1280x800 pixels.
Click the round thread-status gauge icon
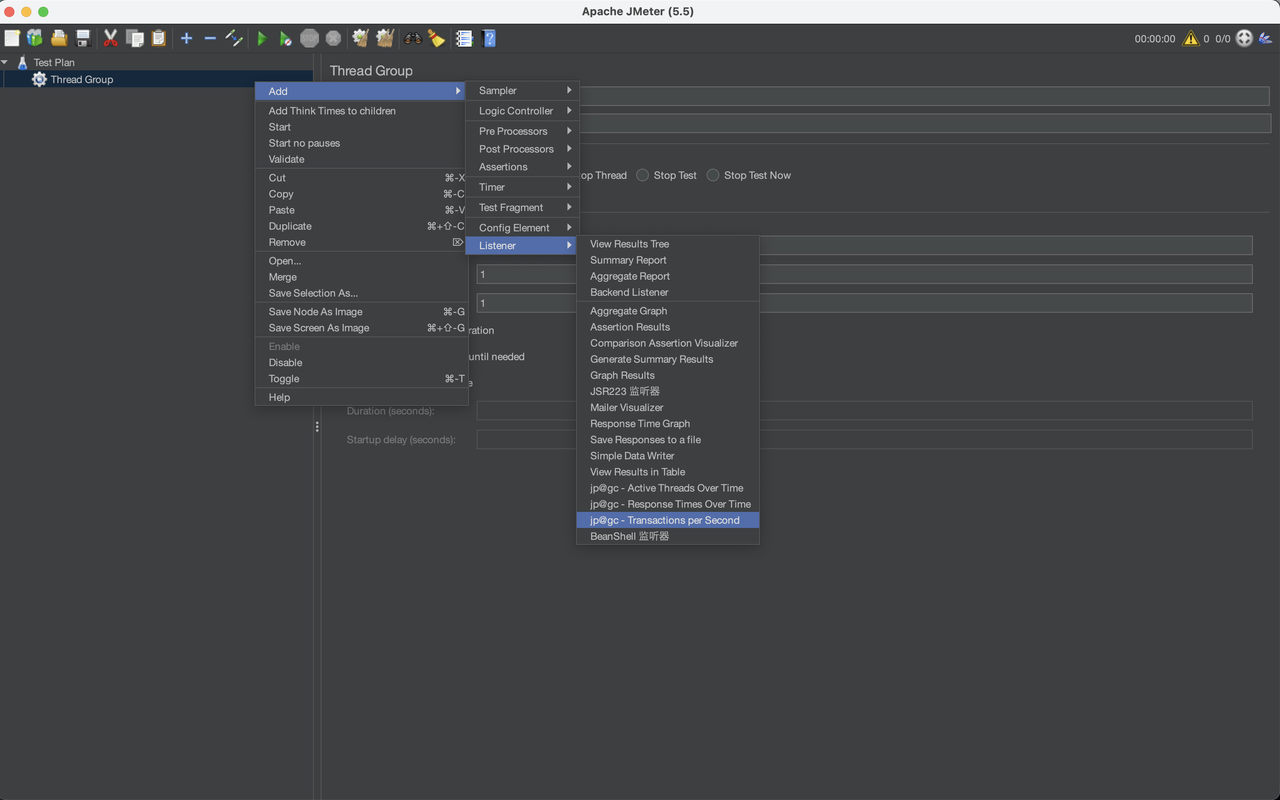(x=1244, y=38)
